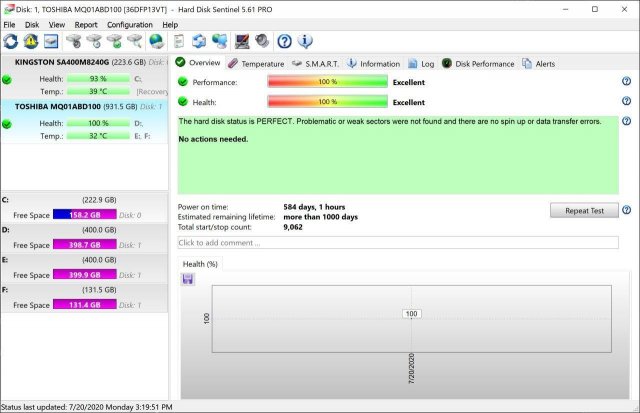Click the save floppy icon above health graph
This screenshot has width=640, height=413.
point(187,279)
